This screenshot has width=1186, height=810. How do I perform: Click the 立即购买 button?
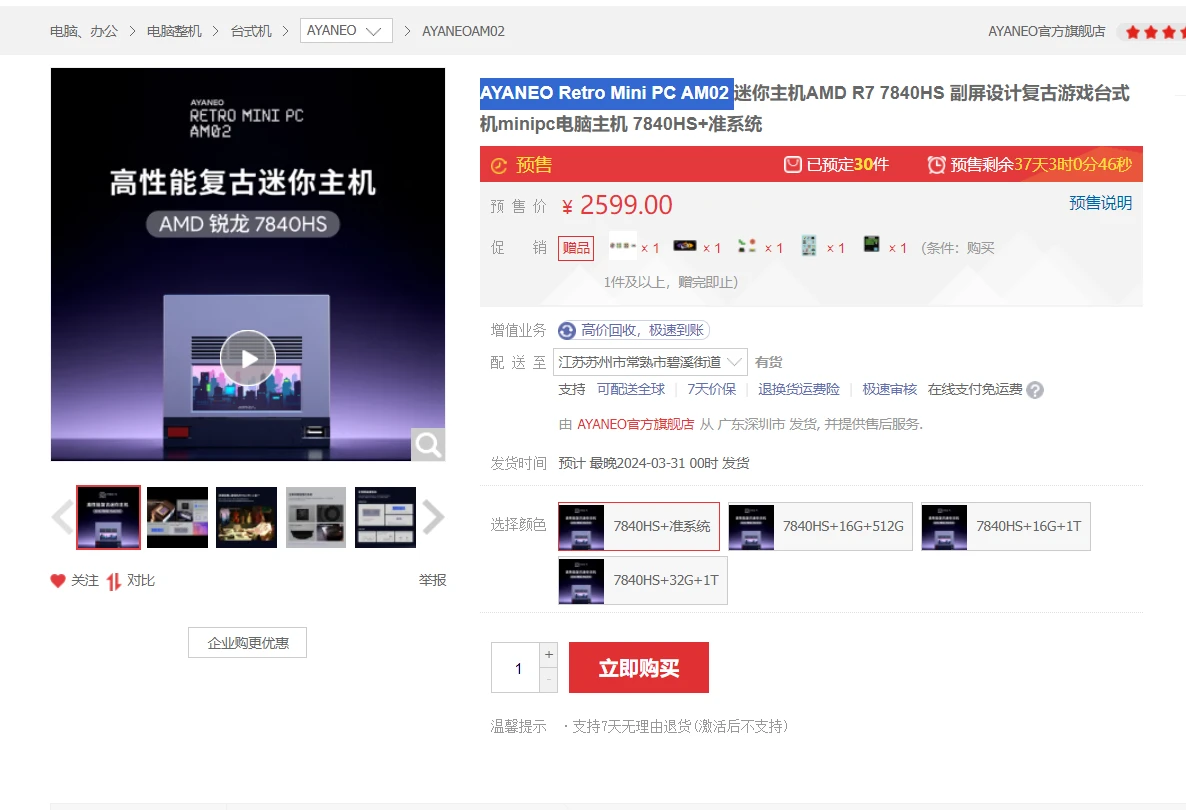(x=638, y=668)
